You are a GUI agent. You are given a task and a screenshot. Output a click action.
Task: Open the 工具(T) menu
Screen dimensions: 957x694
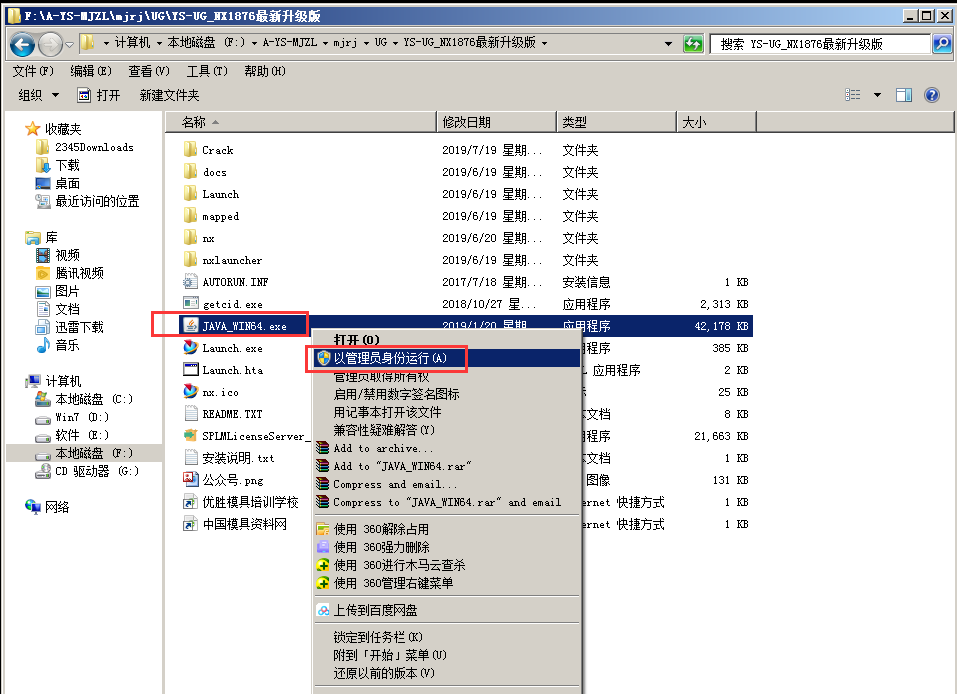coord(207,71)
